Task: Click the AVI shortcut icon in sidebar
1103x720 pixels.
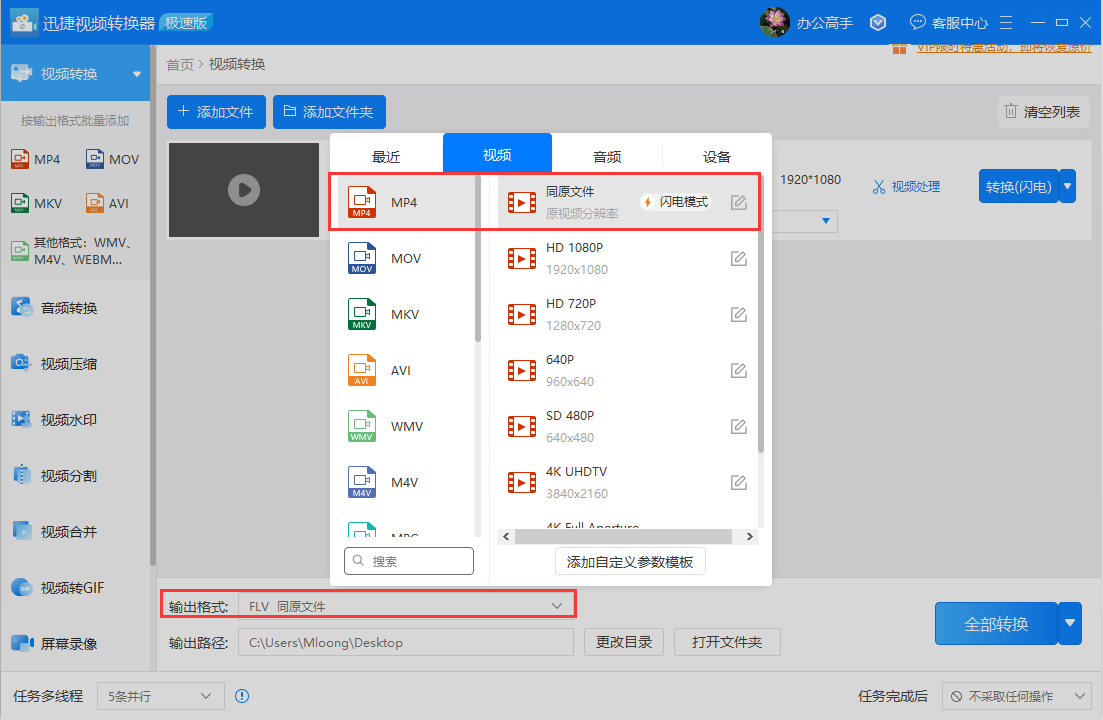Action: pyautogui.click(x=95, y=203)
